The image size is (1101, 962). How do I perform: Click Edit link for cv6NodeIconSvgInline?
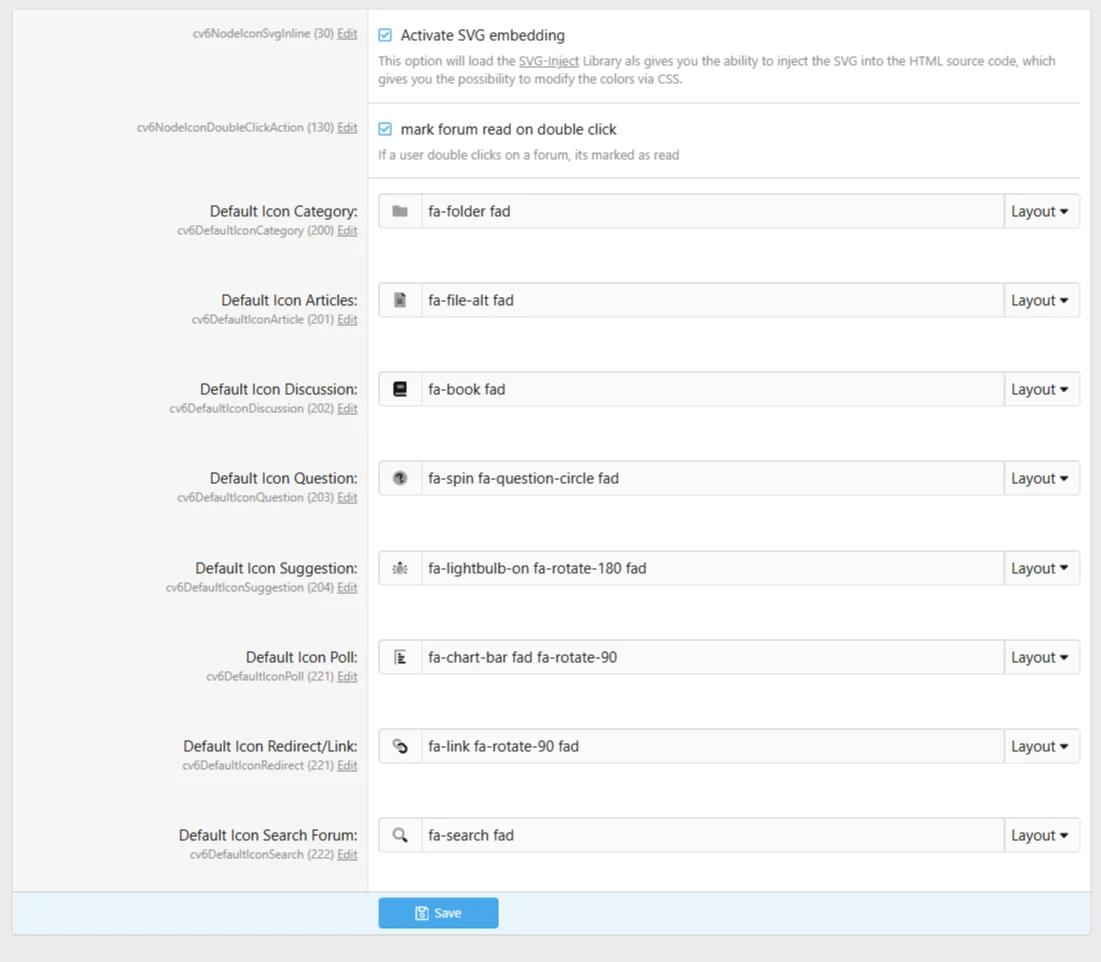347,34
